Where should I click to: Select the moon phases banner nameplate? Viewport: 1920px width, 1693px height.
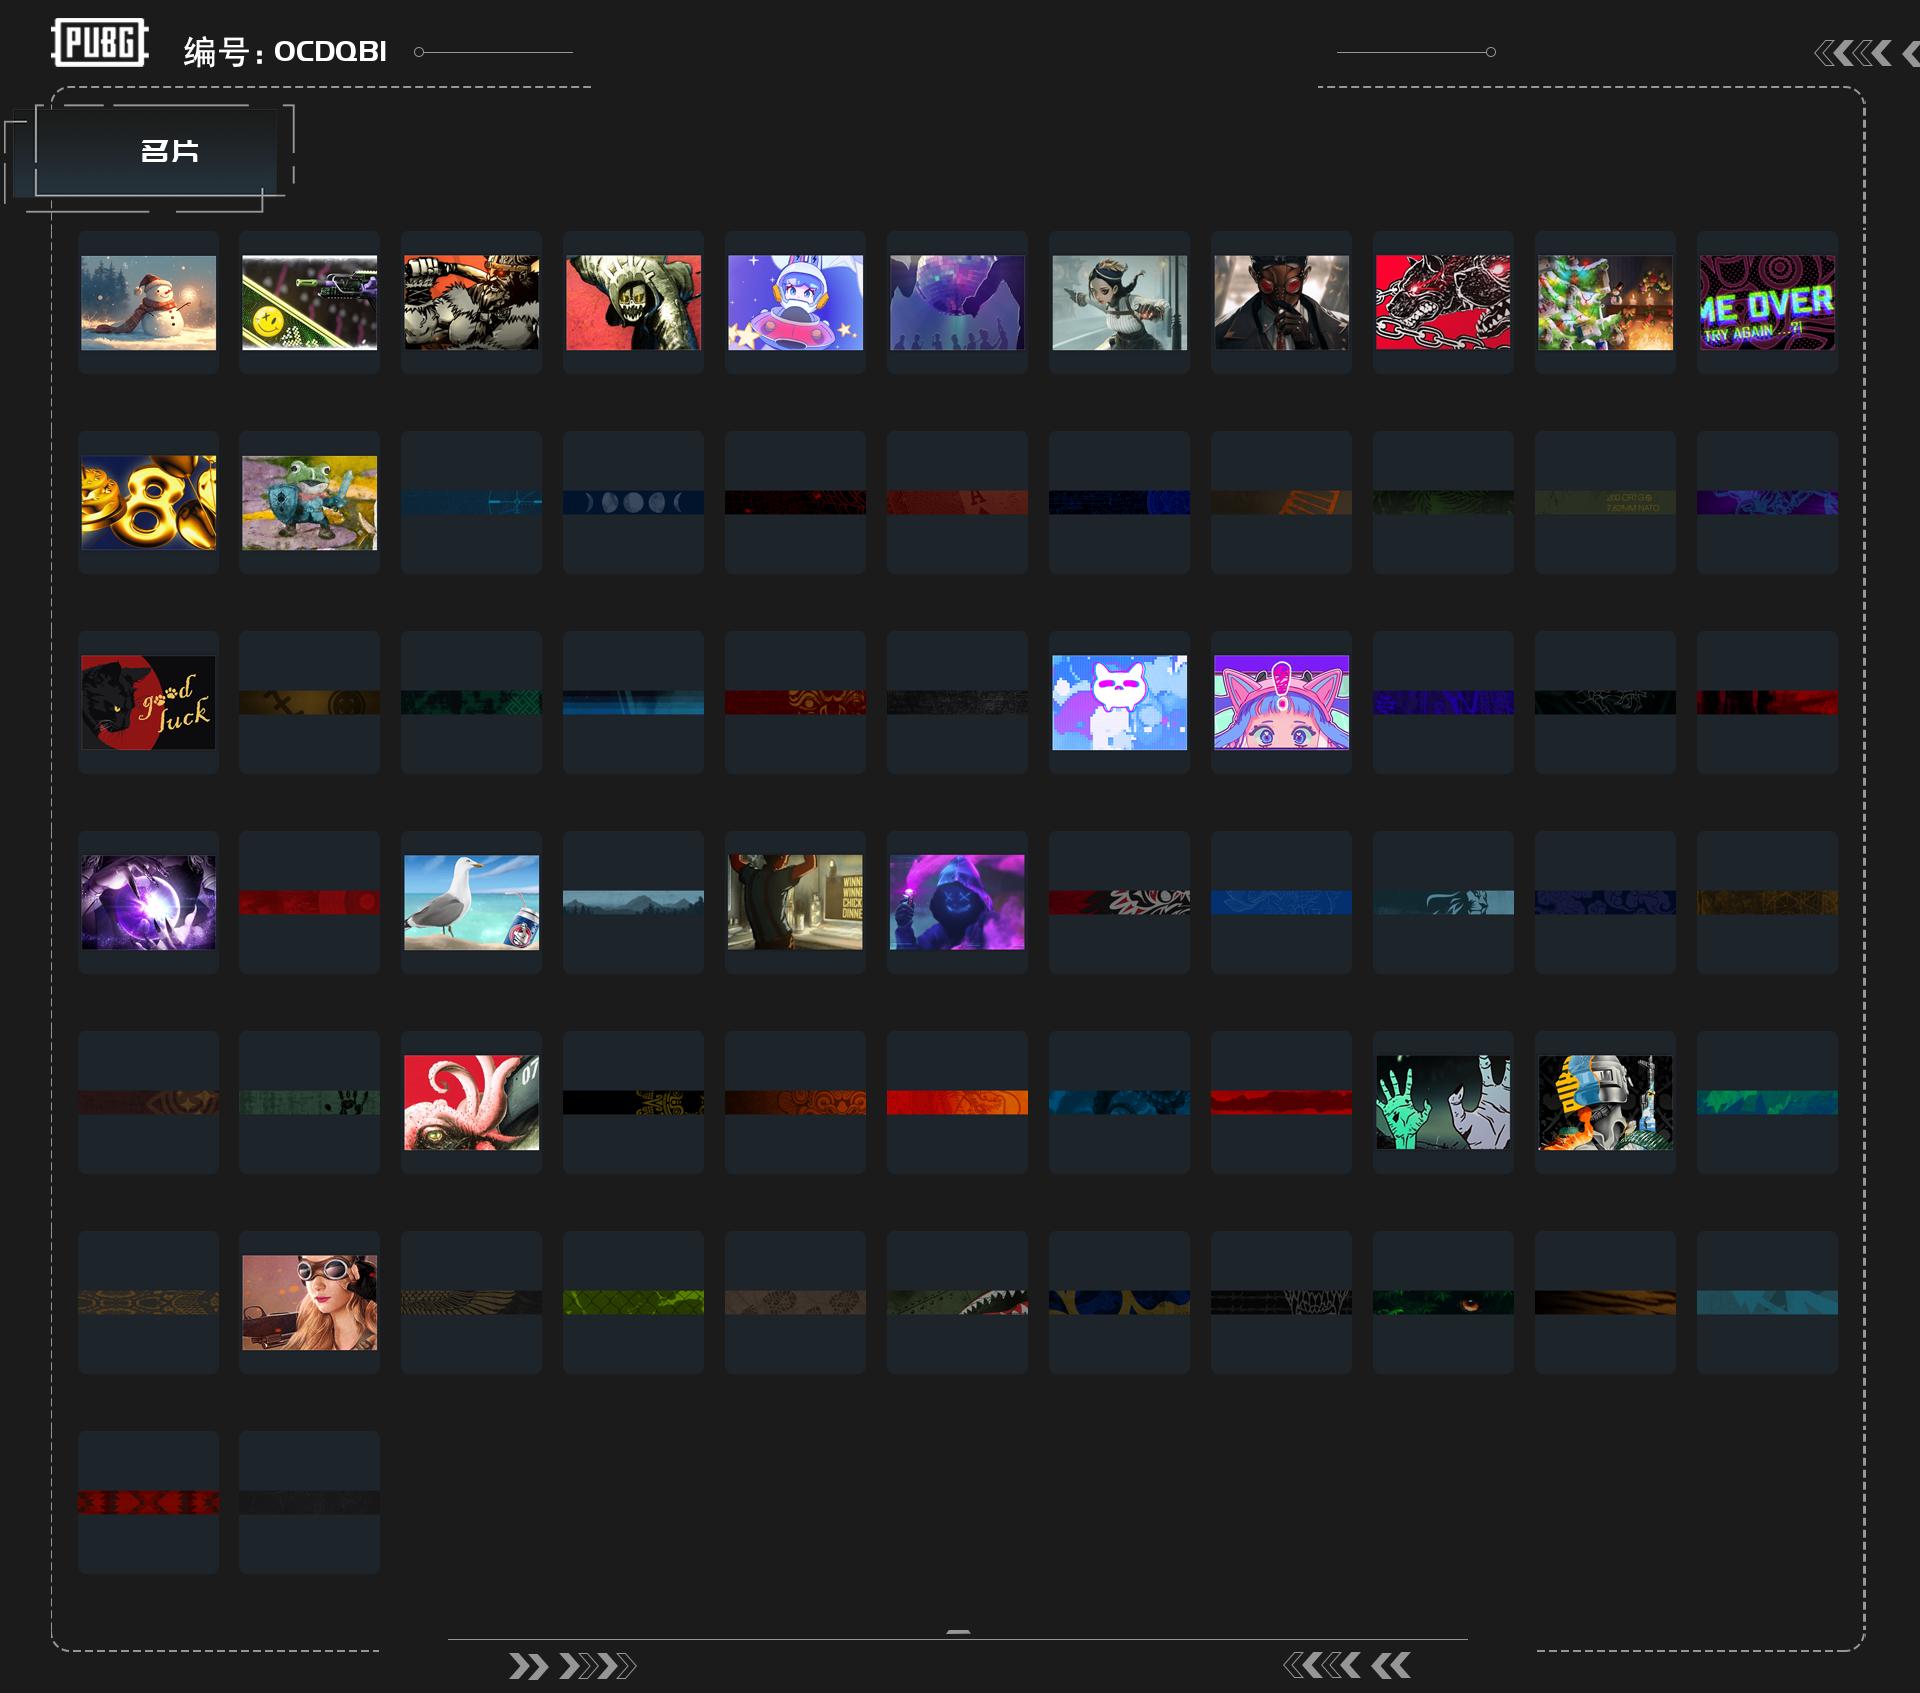633,502
